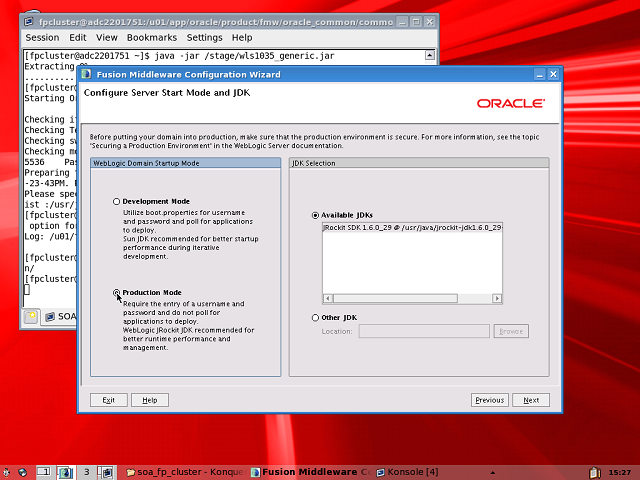This screenshot has height=480, width=640.
Task: Switch to Fusion Middleware taskbar entry
Action: [x=311, y=472]
